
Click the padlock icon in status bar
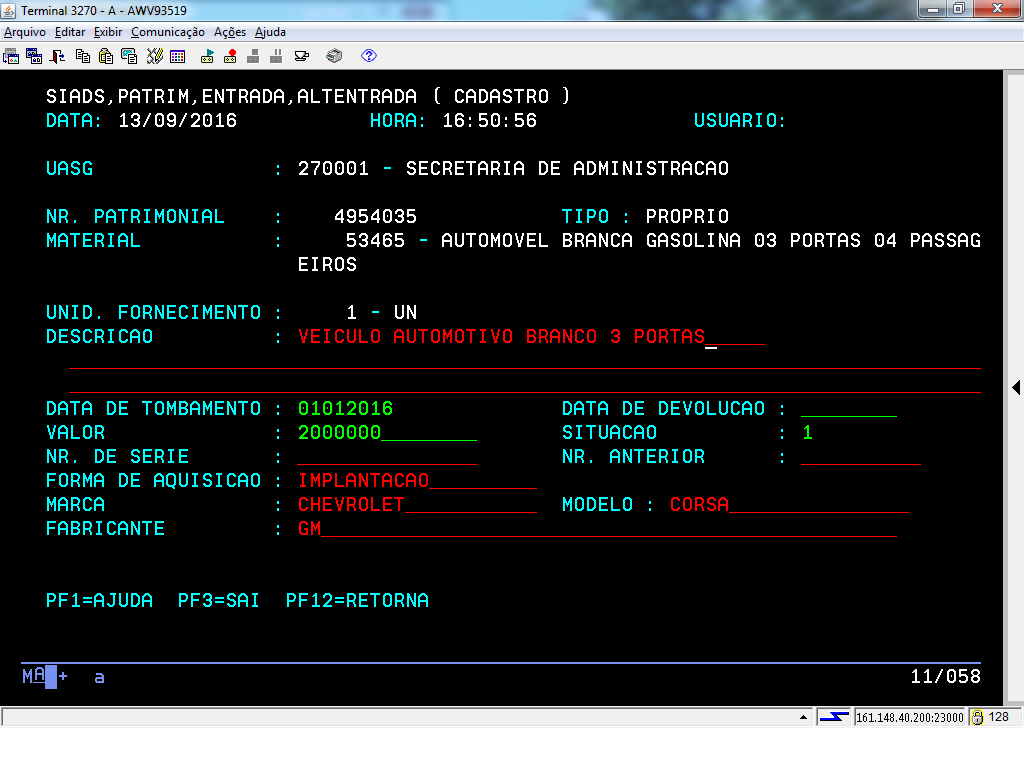977,717
